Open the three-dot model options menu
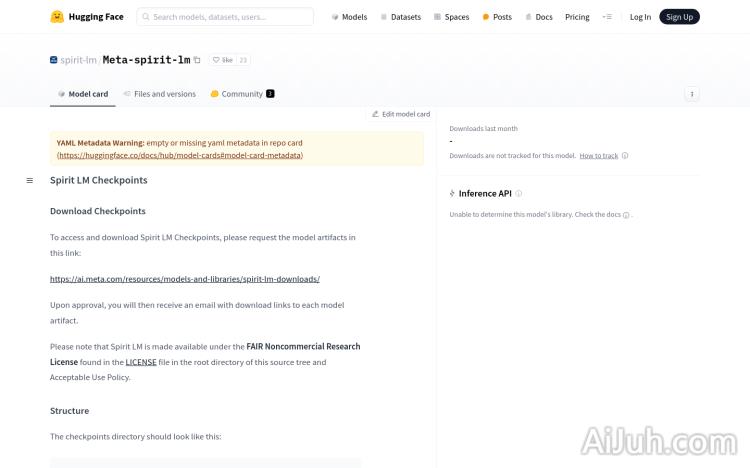 point(692,94)
